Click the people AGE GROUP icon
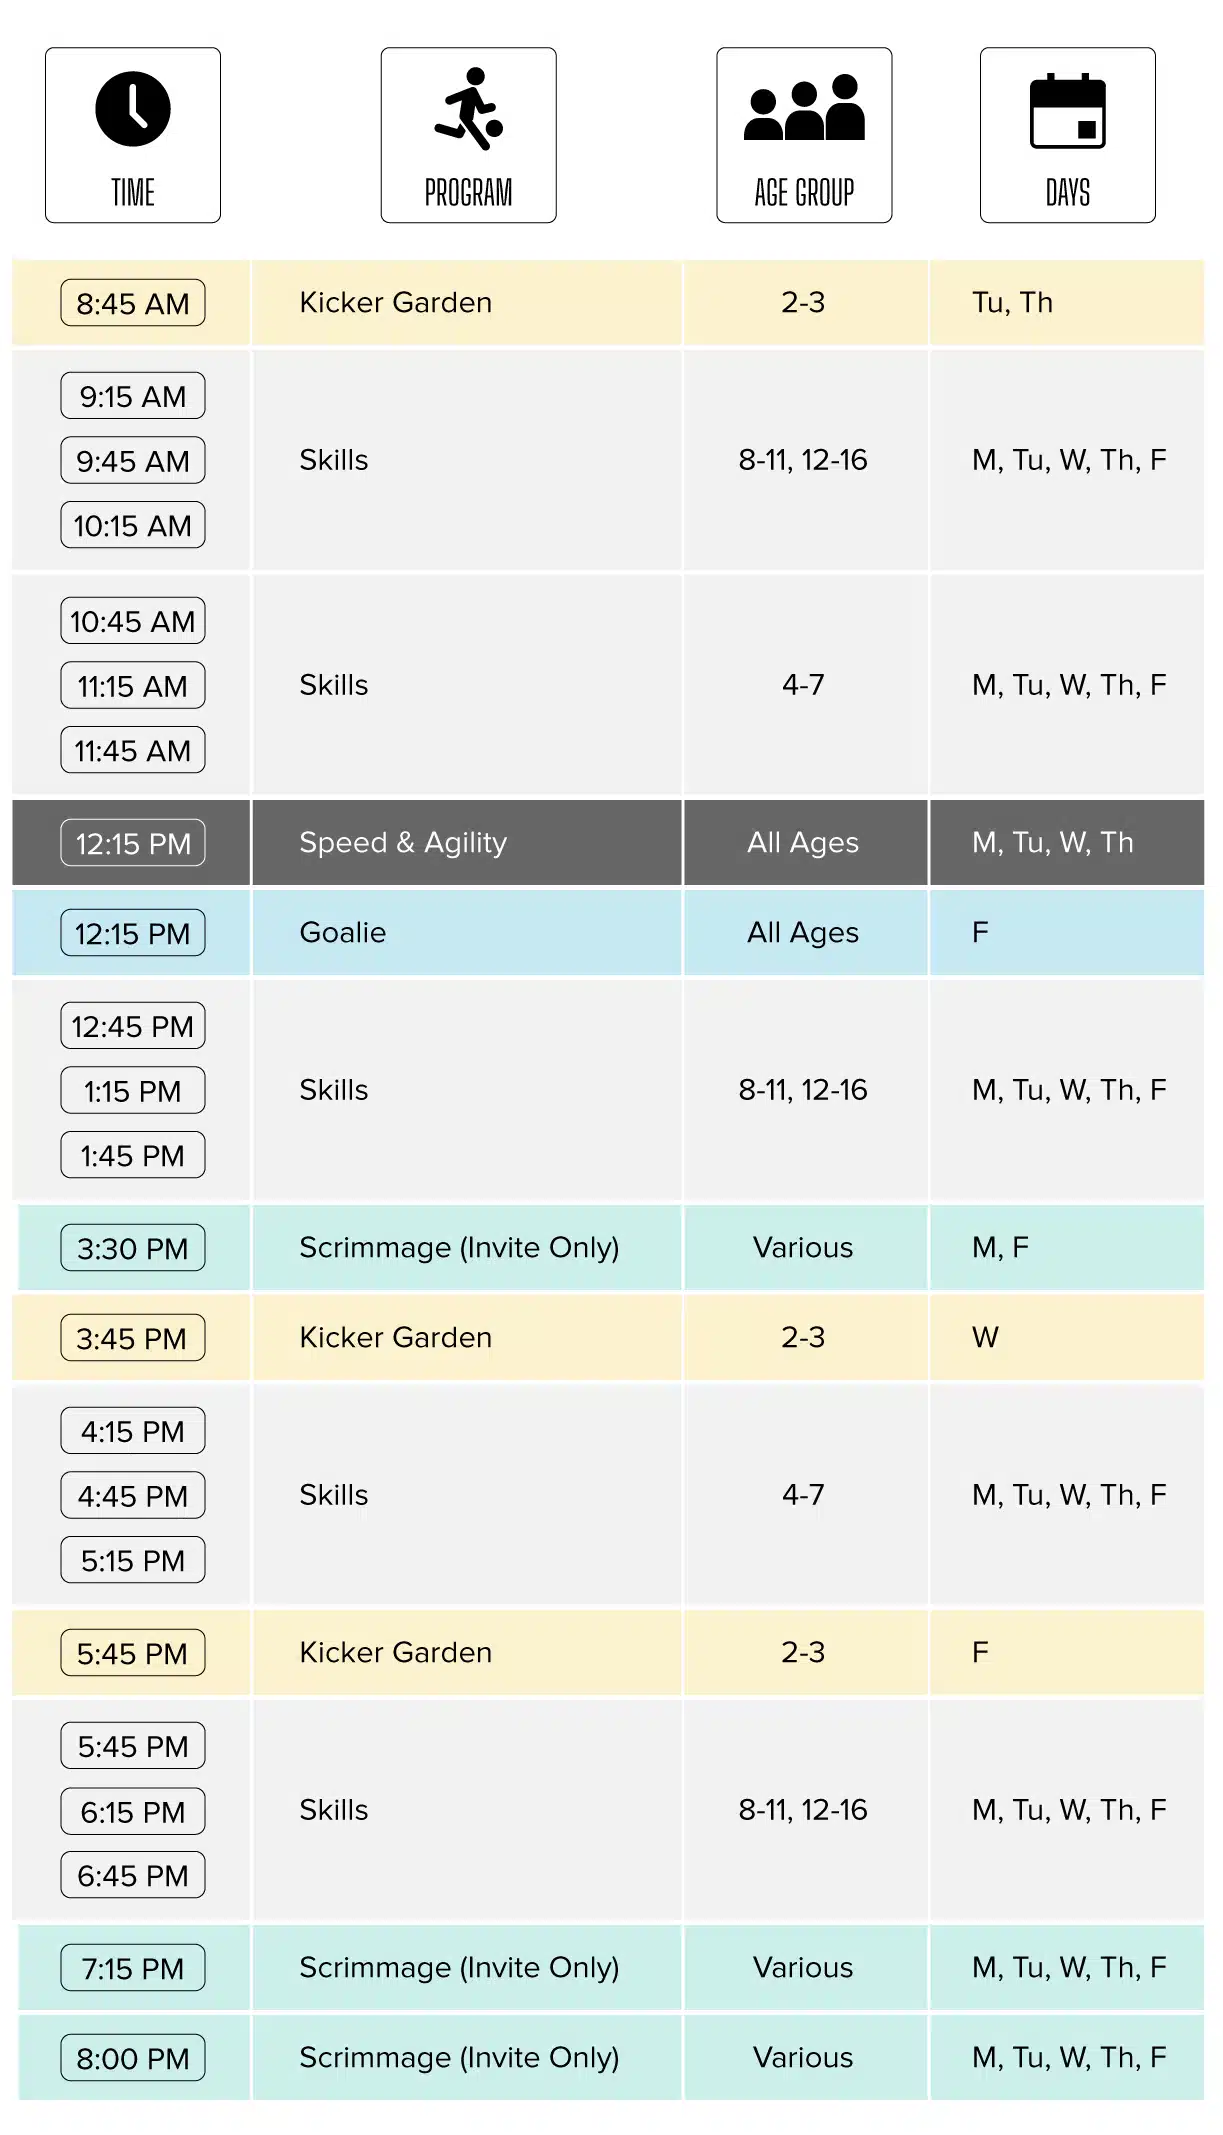The height and width of the screenshot is (2135, 1223). click(x=804, y=107)
